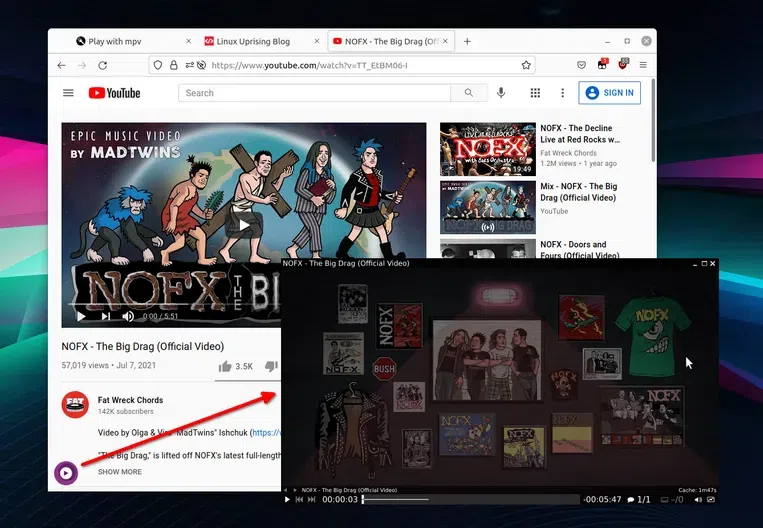Open uBlock Origin shield extension
Screen dimensions: 763x528
(623, 64)
